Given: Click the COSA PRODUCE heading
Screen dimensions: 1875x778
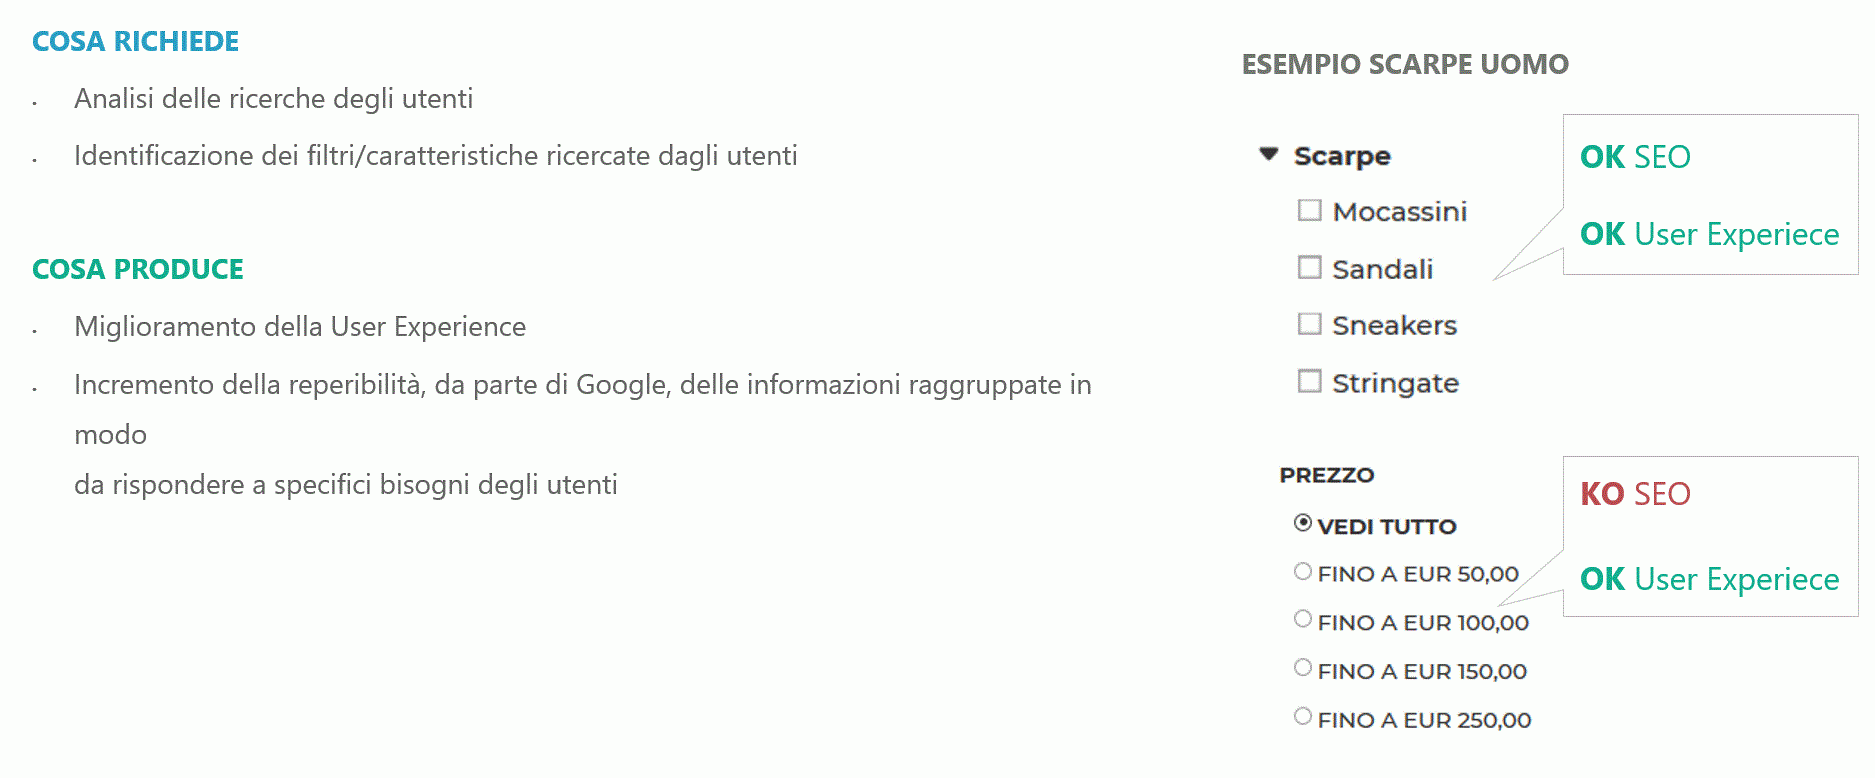Looking at the screenshot, I should pos(138,269).
